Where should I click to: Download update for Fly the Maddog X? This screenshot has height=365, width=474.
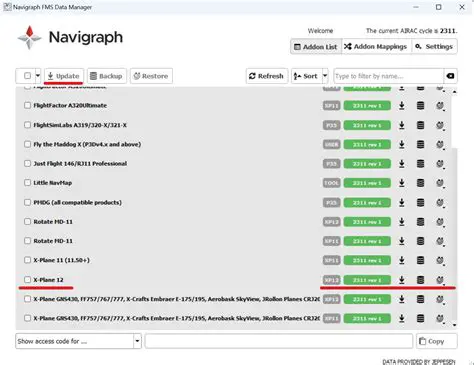402,144
